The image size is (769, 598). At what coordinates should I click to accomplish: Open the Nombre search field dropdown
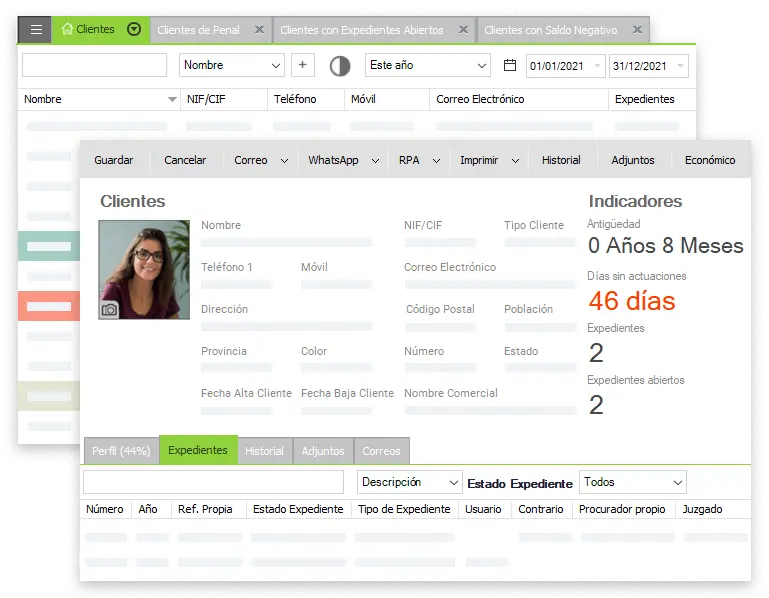pyautogui.click(x=277, y=65)
